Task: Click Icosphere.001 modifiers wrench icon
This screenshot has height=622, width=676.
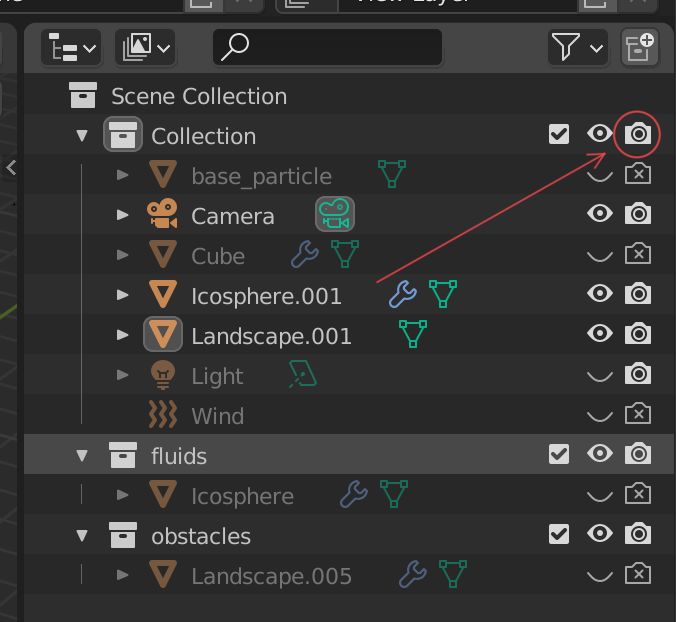Action: pos(403,294)
